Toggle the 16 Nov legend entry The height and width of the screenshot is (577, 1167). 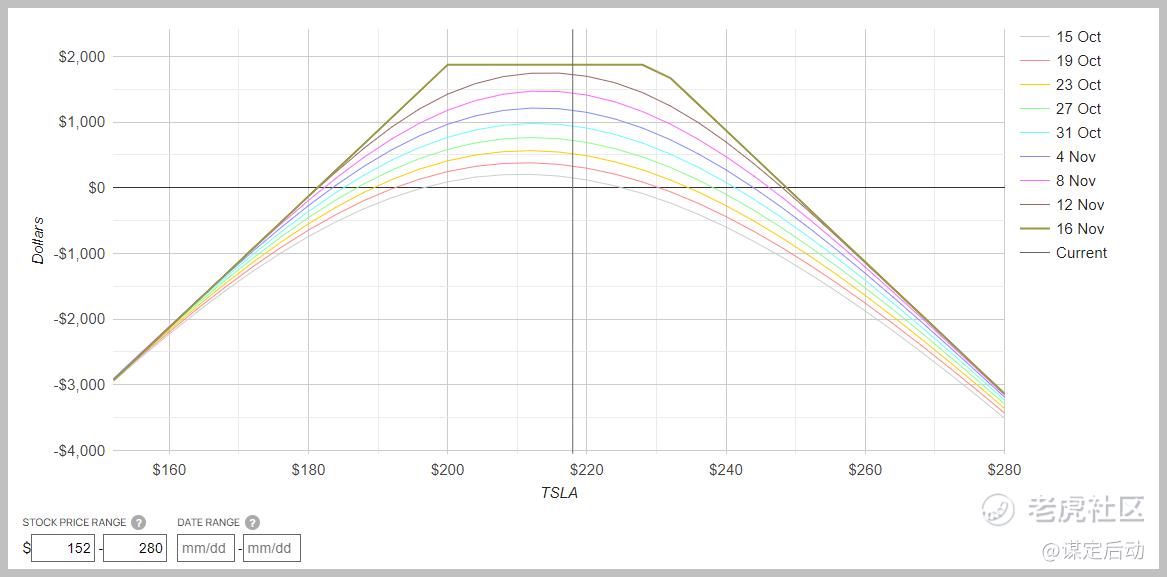coord(1062,229)
